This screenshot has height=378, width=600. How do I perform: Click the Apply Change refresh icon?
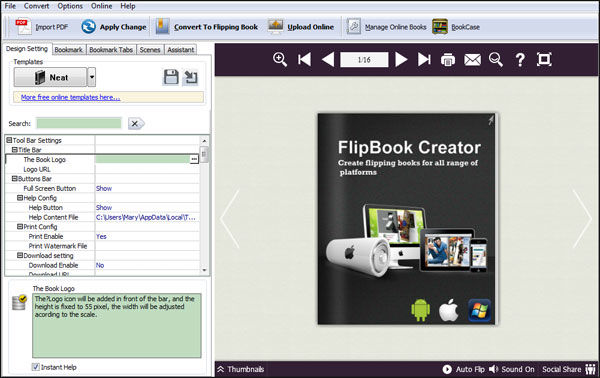pyautogui.click(x=88, y=27)
